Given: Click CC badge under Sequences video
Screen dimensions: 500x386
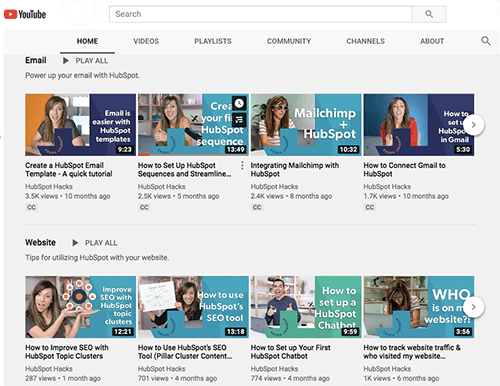Looking at the screenshot, I should (144, 207).
